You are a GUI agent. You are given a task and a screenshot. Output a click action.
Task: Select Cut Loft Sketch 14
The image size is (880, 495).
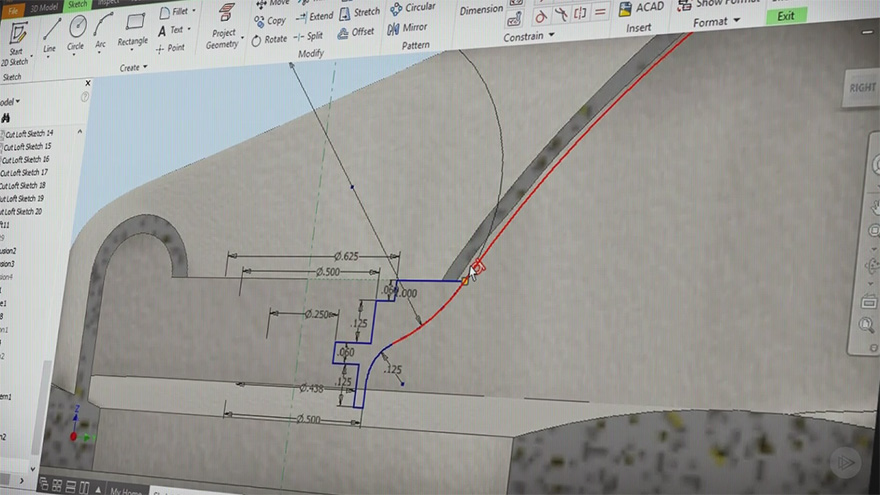29,134
